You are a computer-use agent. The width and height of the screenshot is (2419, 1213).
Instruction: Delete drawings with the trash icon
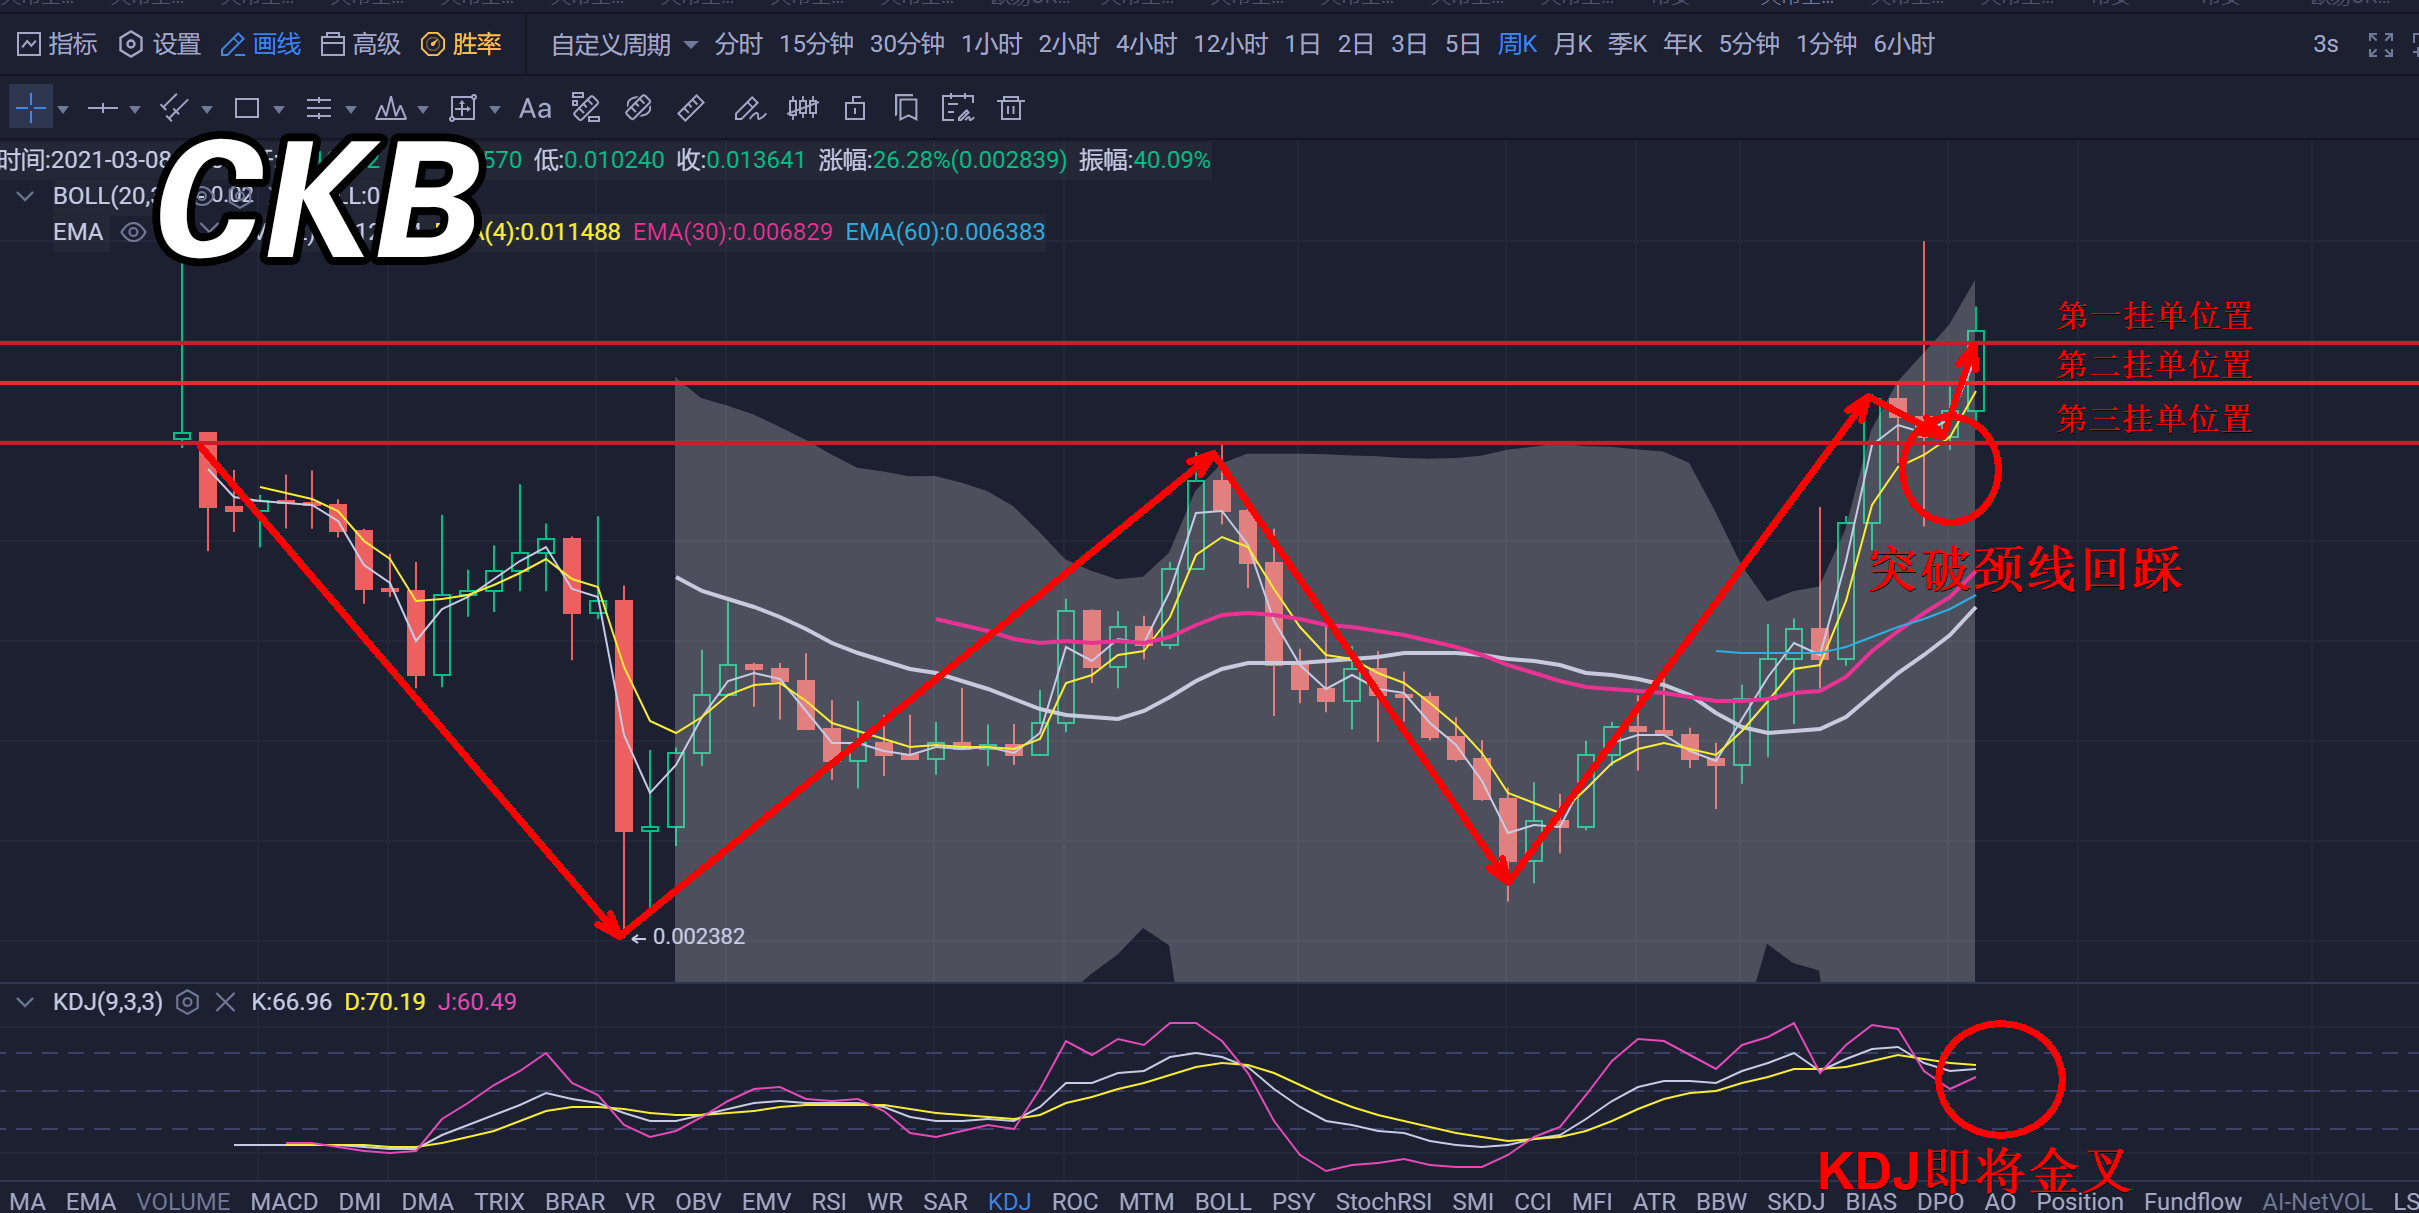tap(1011, 108)
